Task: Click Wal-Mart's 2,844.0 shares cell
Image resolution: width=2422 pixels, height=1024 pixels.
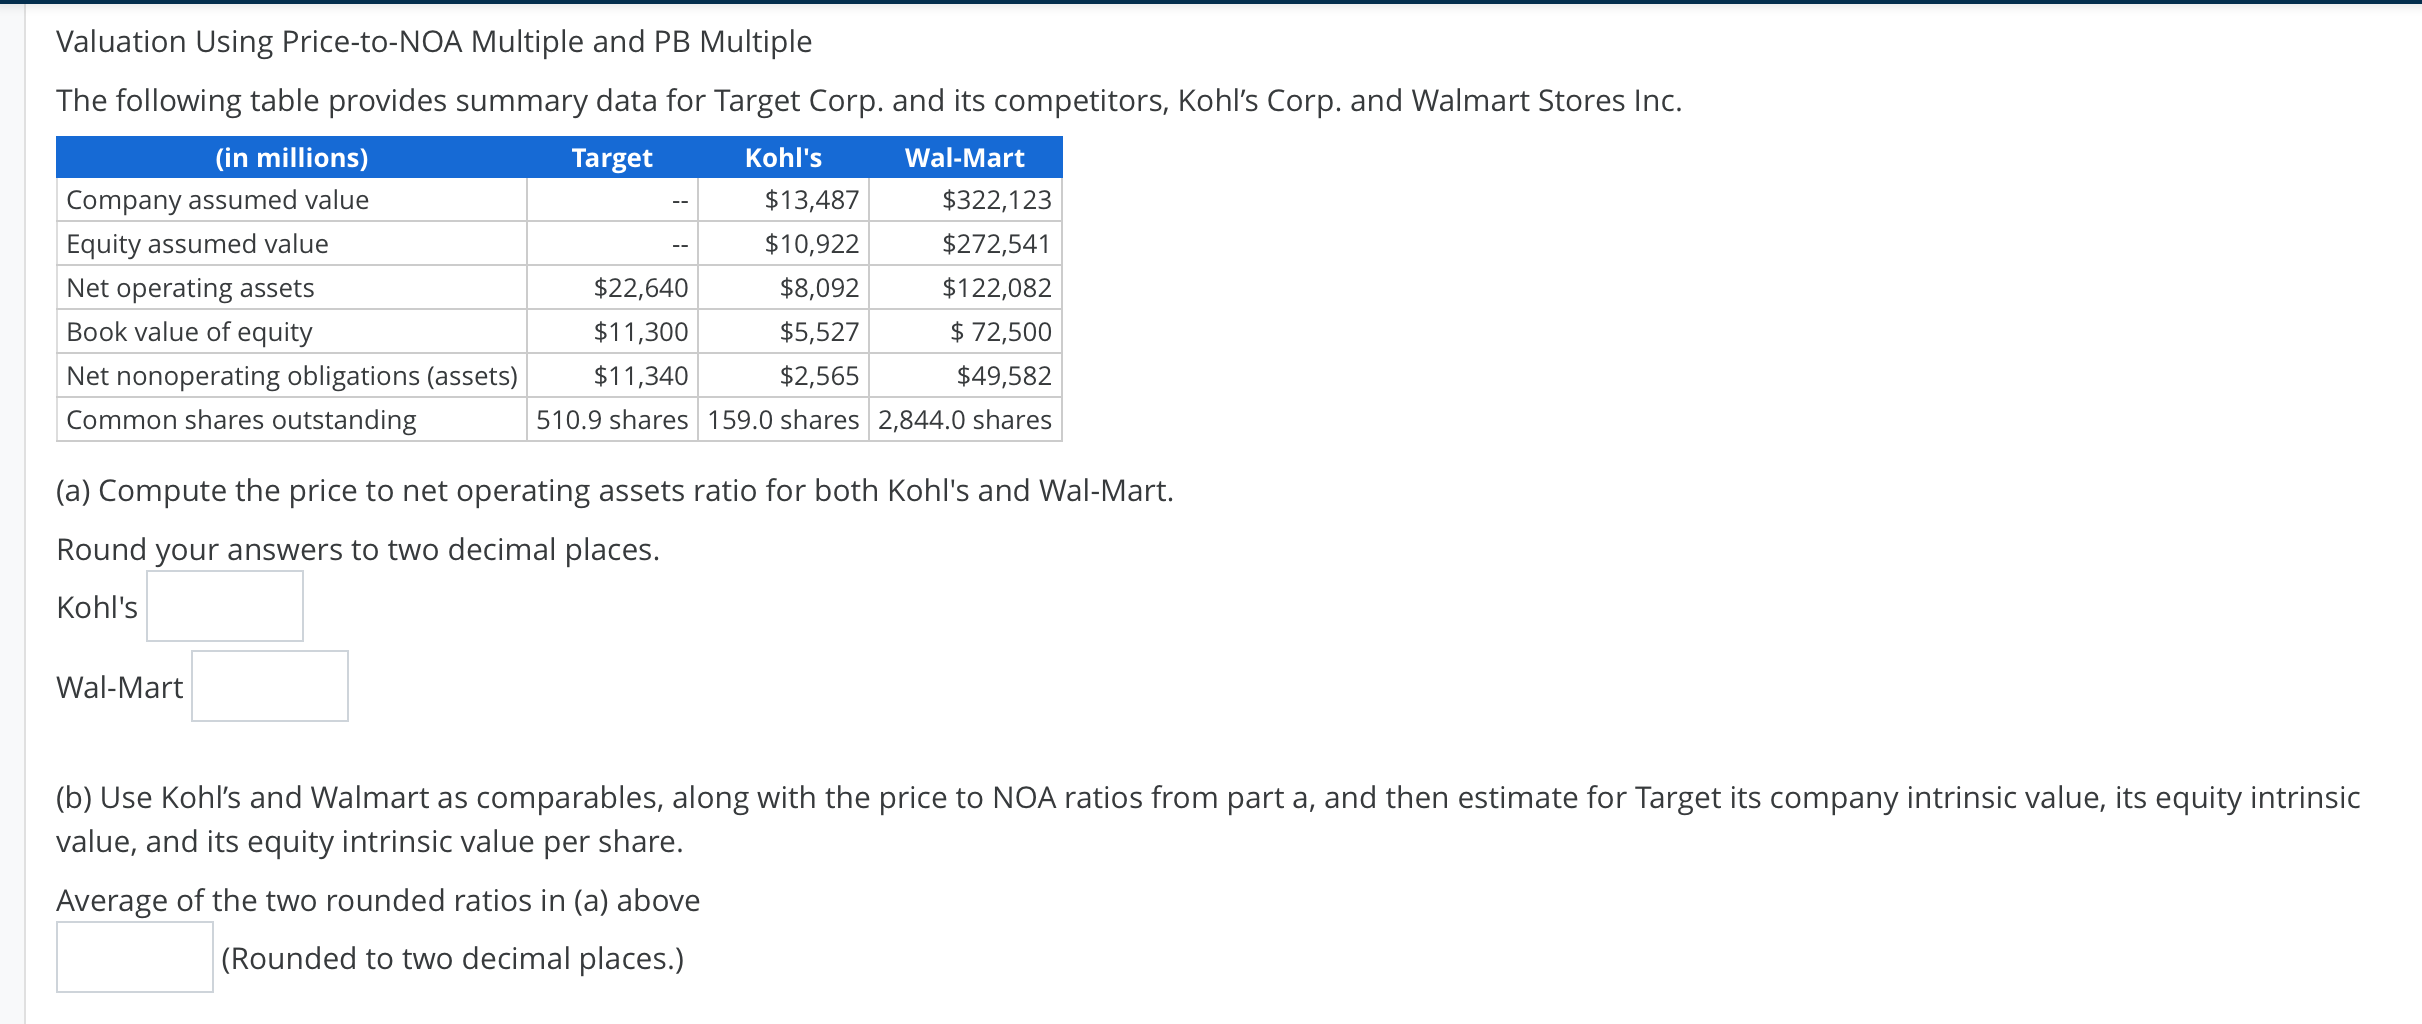Action: click(x=965, y=420)
